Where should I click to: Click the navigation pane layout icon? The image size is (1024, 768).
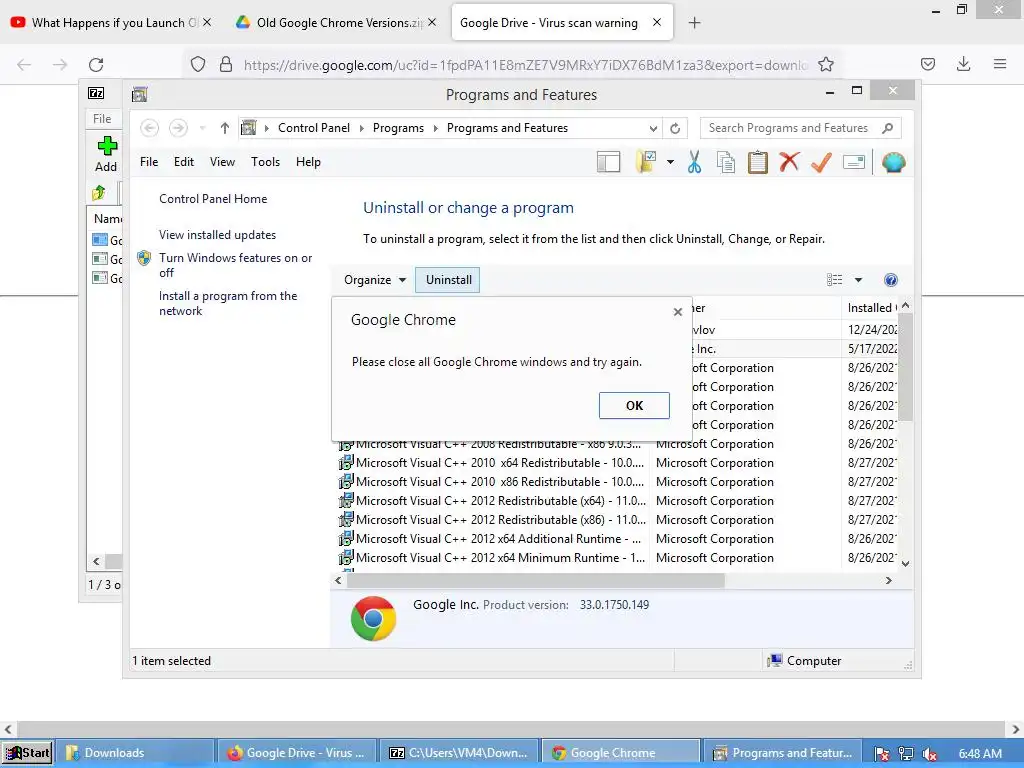point(608,162)
